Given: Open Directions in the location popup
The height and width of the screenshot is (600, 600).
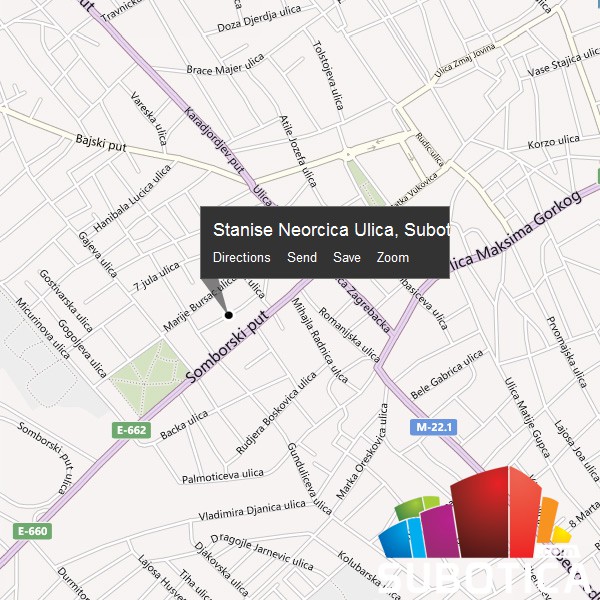Looking at the screenshot, I should point(241,257).
